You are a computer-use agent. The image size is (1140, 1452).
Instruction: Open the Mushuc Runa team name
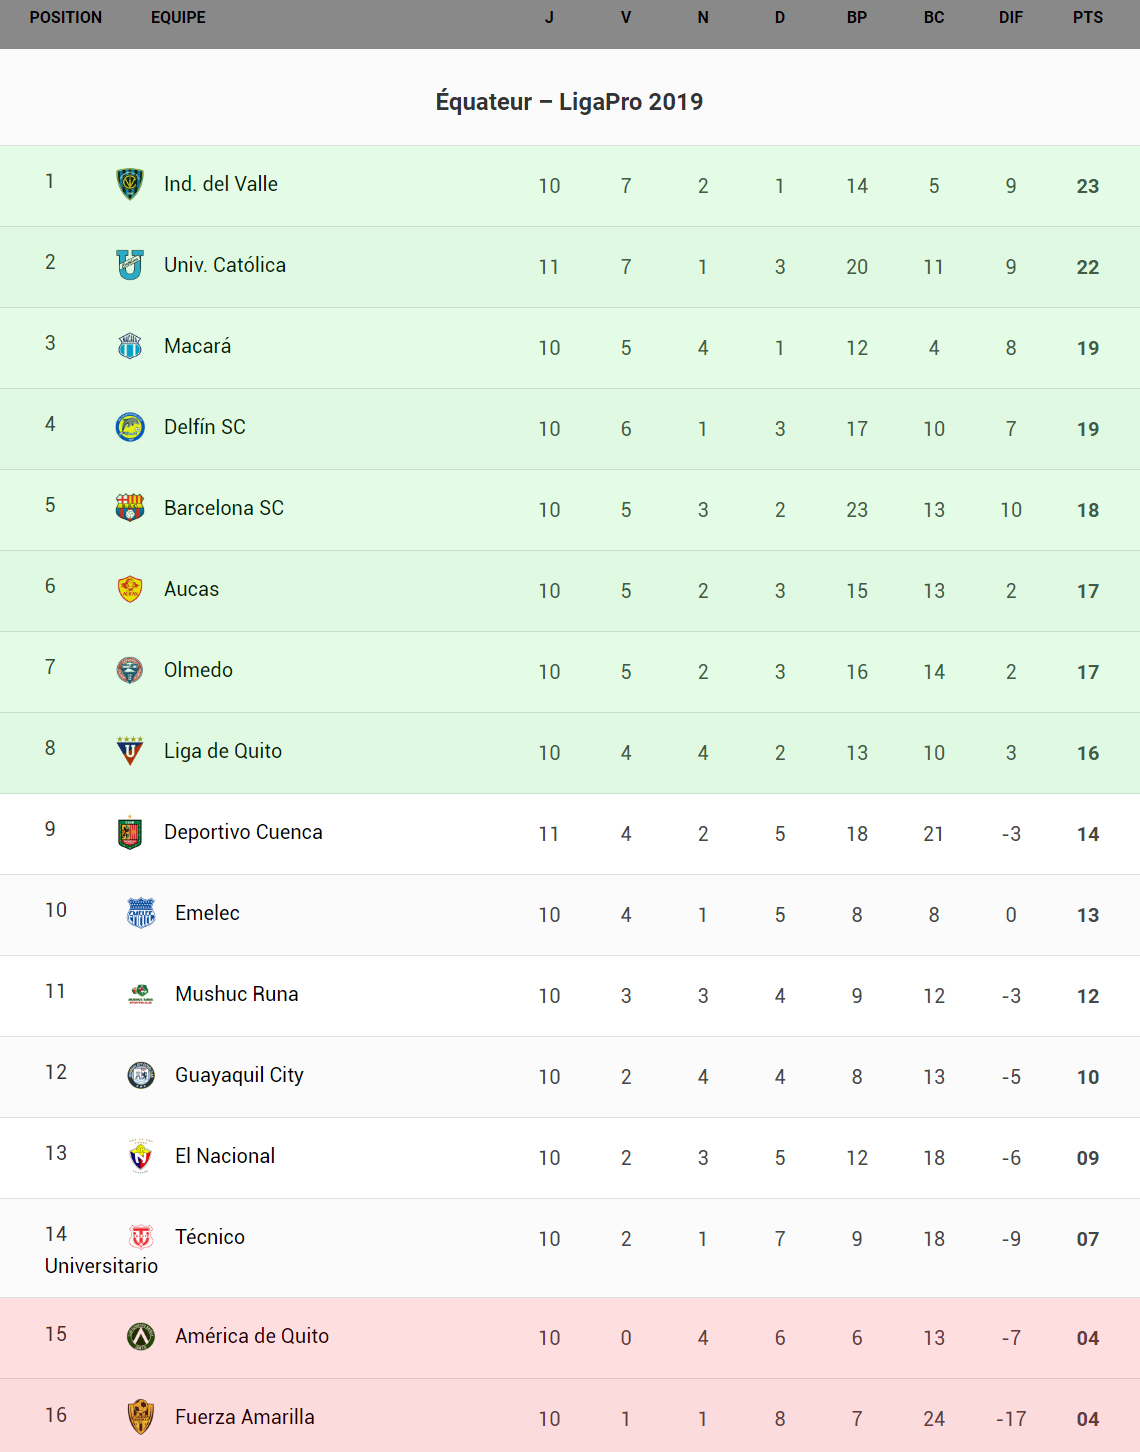pyautogui.click(x=237, y=994)
